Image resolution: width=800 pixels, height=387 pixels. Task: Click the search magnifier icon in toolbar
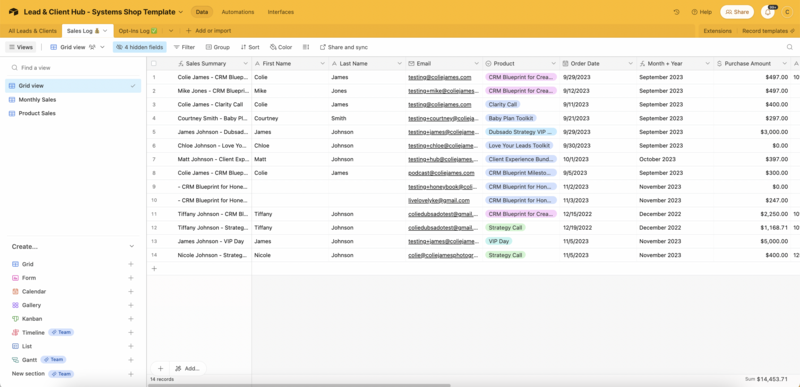point(790,47)
